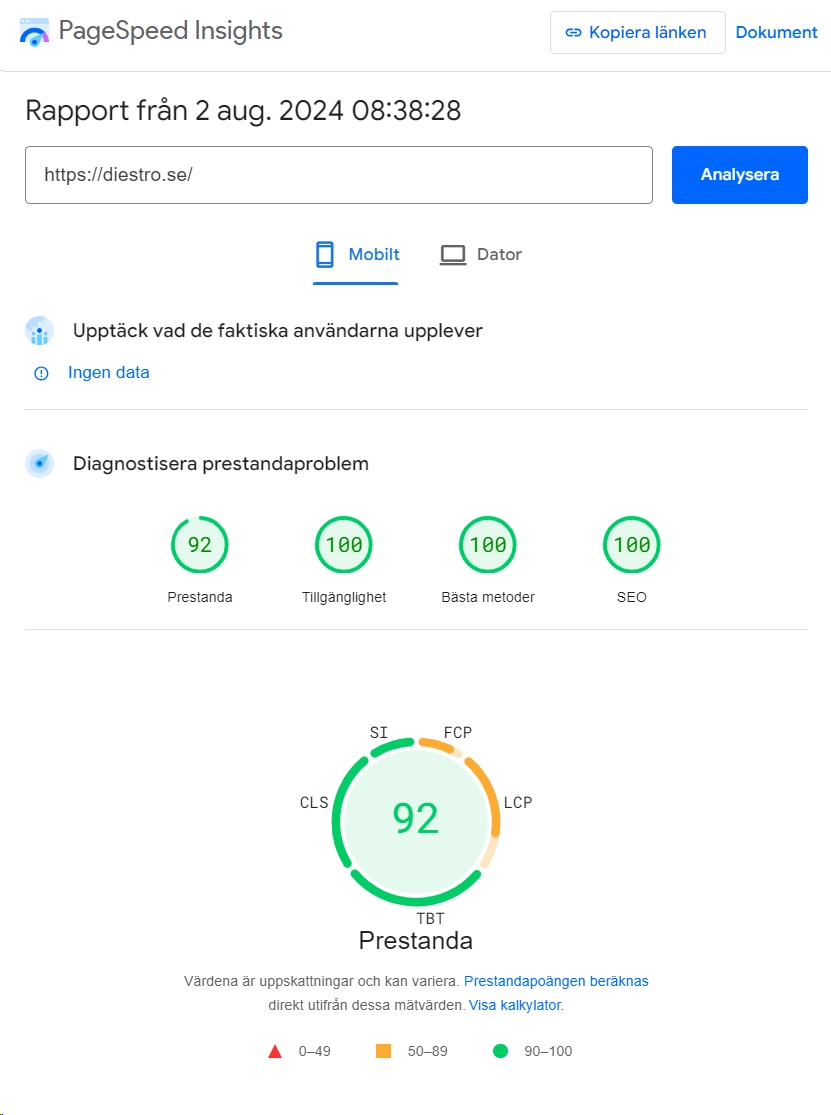Click the red triangle 0–49 legend icon
The height and width of the screenshot is (1115, 831).
tap(275, 1051)
